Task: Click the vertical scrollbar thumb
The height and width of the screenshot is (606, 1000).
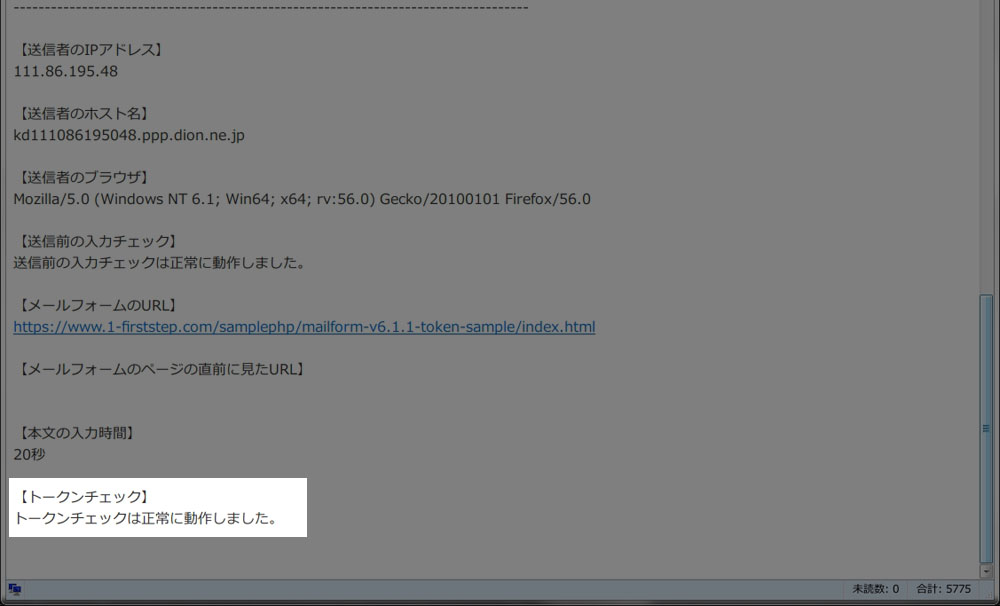Action: [x=986, y=429]
